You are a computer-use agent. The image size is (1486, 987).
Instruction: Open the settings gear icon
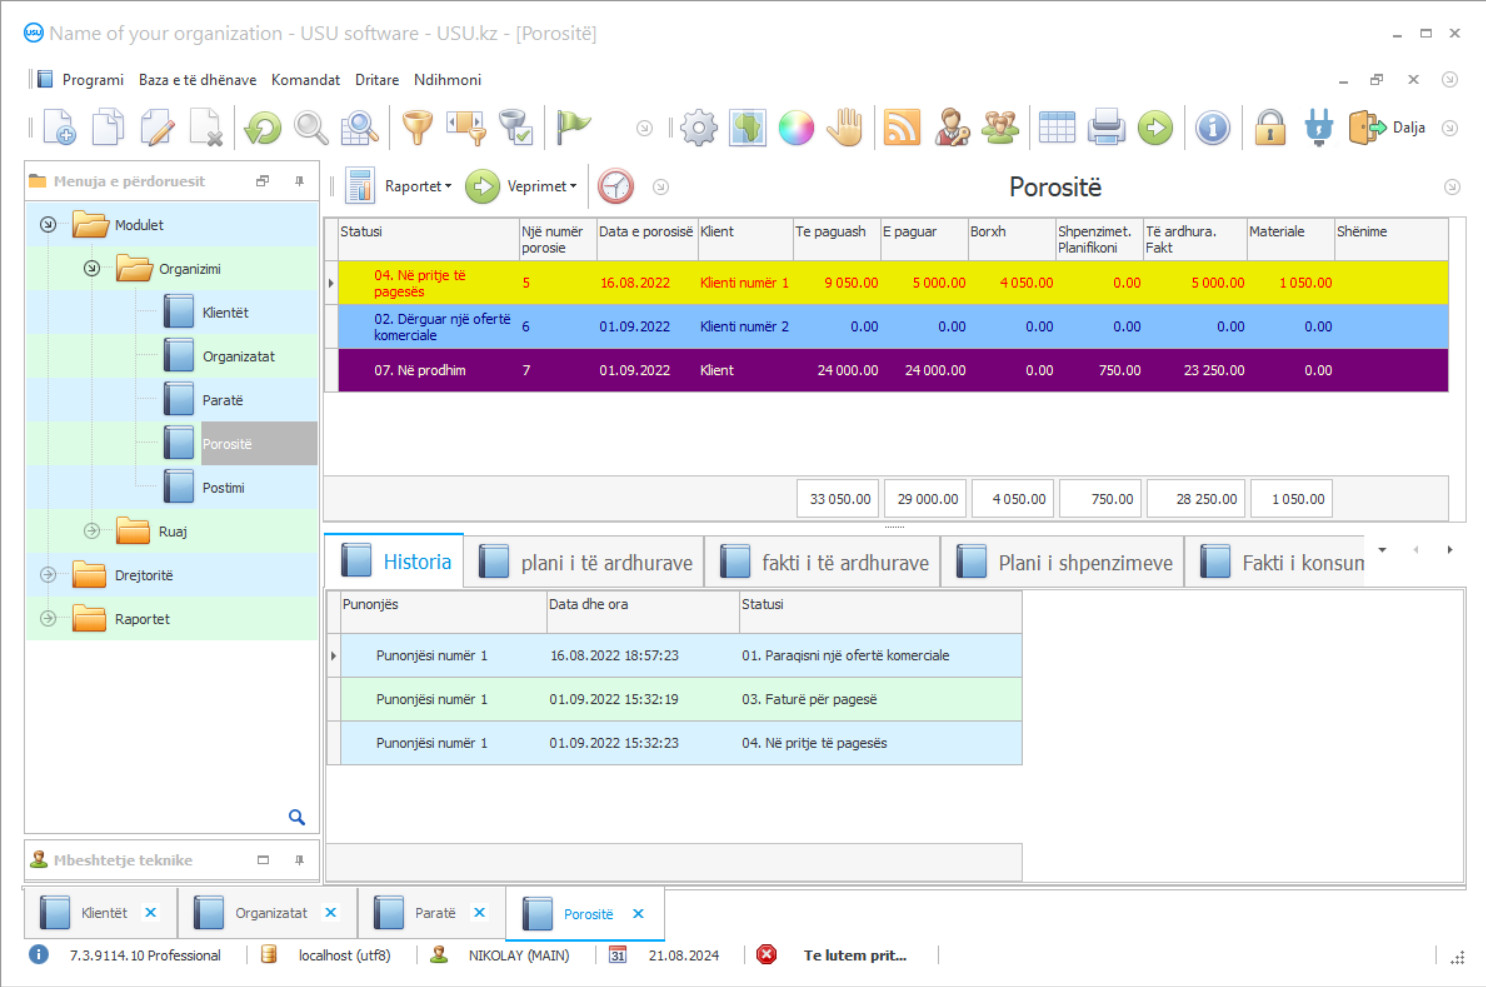click(698, 128)
